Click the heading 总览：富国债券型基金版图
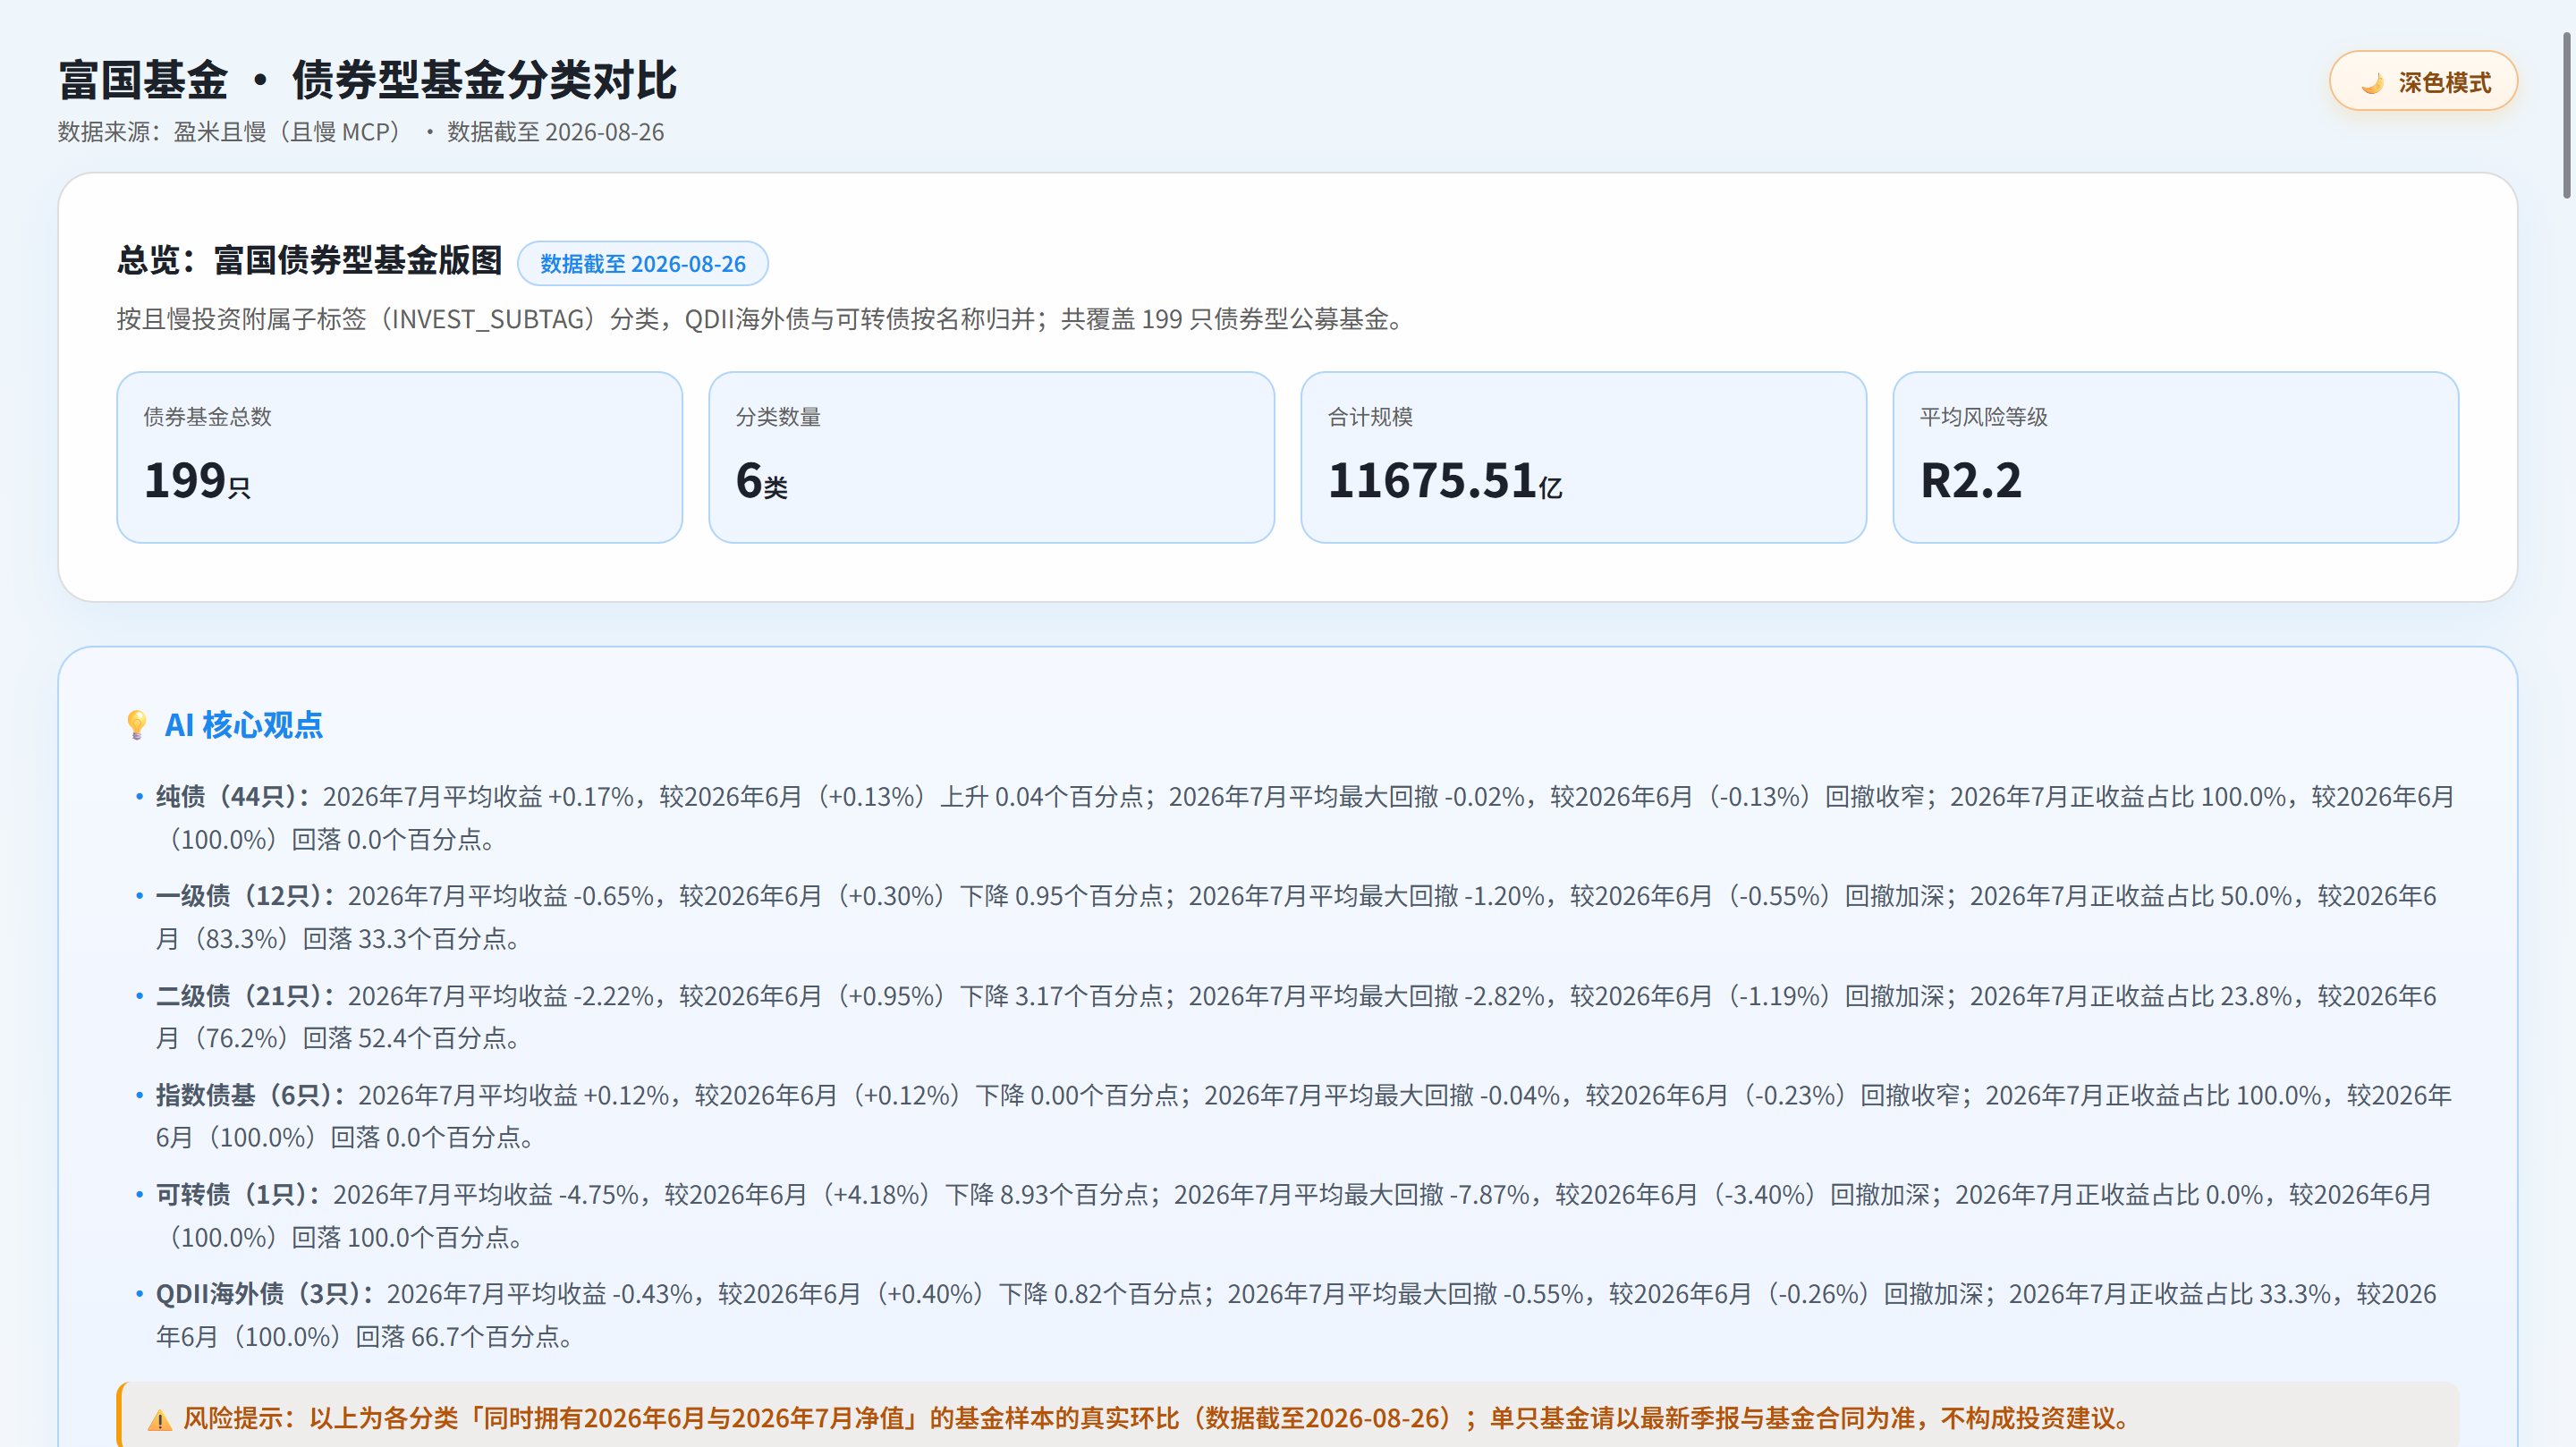 [x=309, y=261]
